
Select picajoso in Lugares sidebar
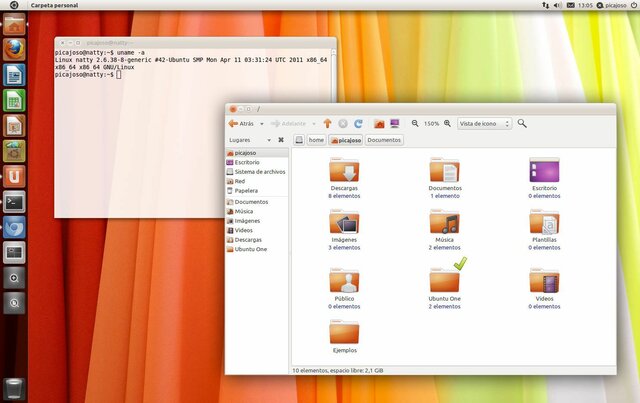pyautogui.click(x=257, y=153)
